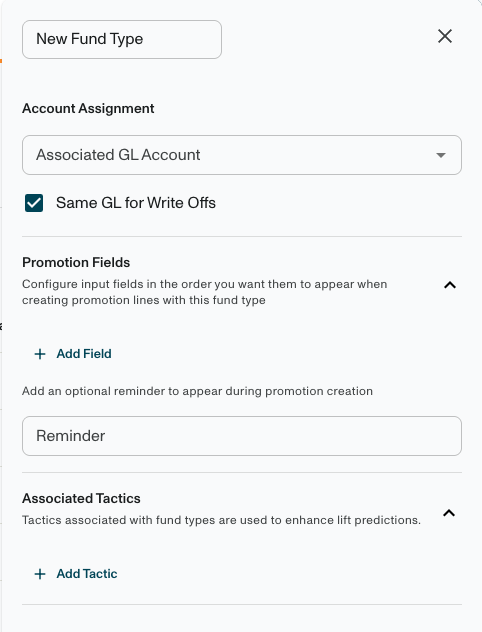The height and width of the screenshot is (632, 482).
Task: Uncheck the Same GL for Write Offs checkbox
Action: pyautogui.click(x=34, y=203)
